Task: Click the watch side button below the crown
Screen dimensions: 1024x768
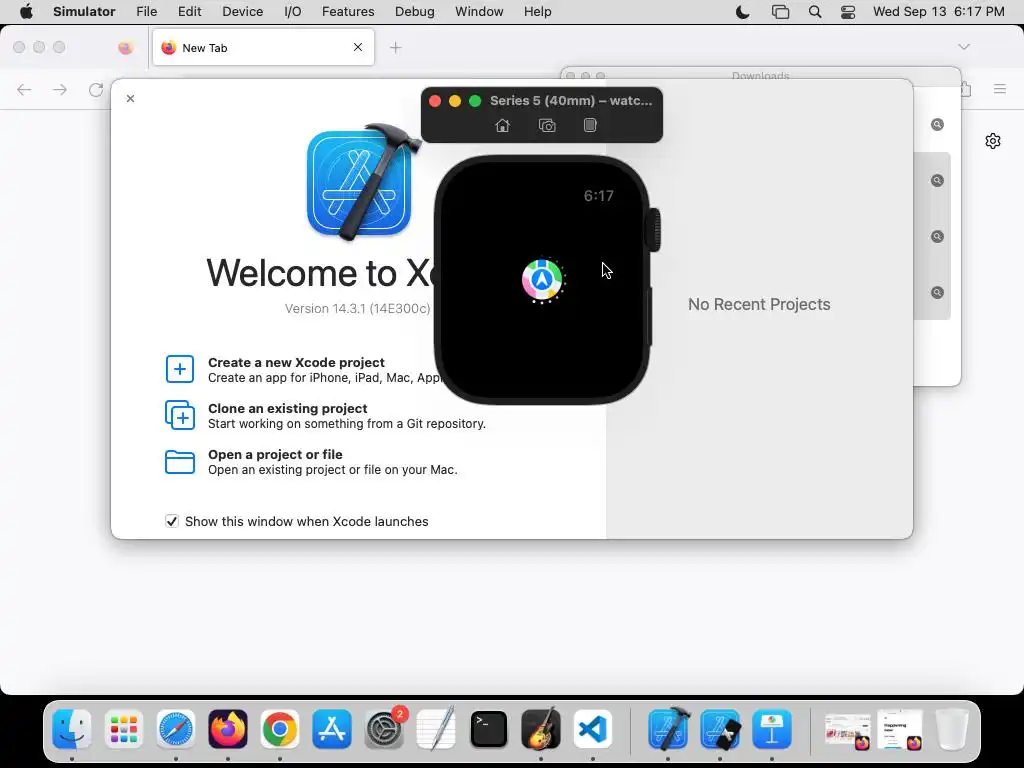Action: pyautogui.click(x=649, y=317)
